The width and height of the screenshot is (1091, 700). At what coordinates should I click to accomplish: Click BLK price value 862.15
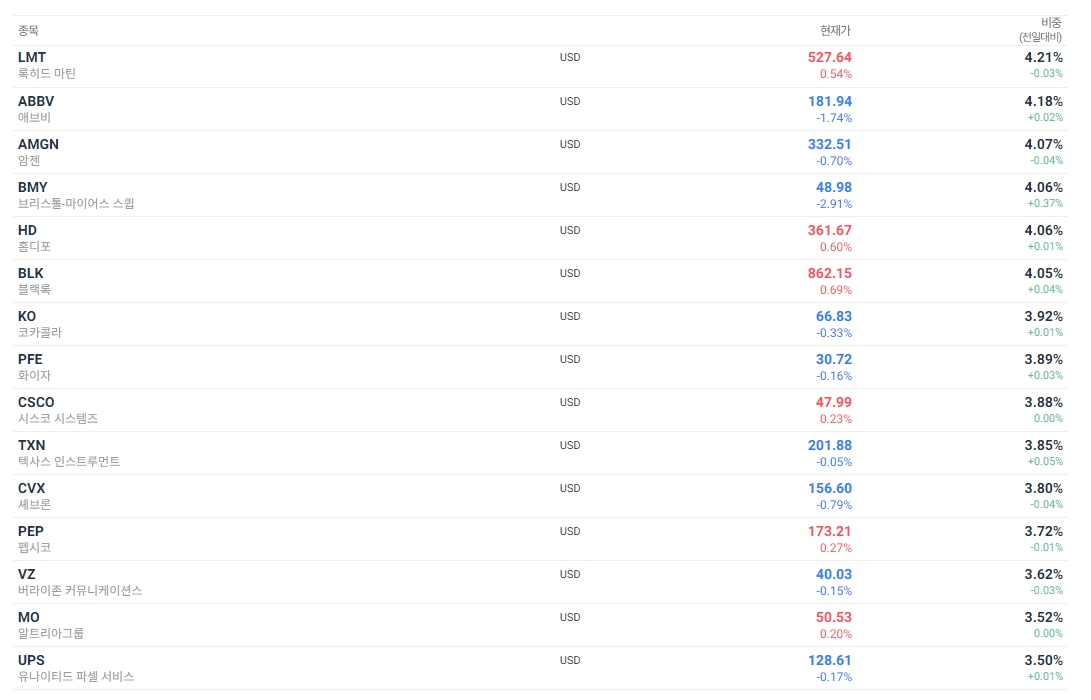tap(829, 273)
